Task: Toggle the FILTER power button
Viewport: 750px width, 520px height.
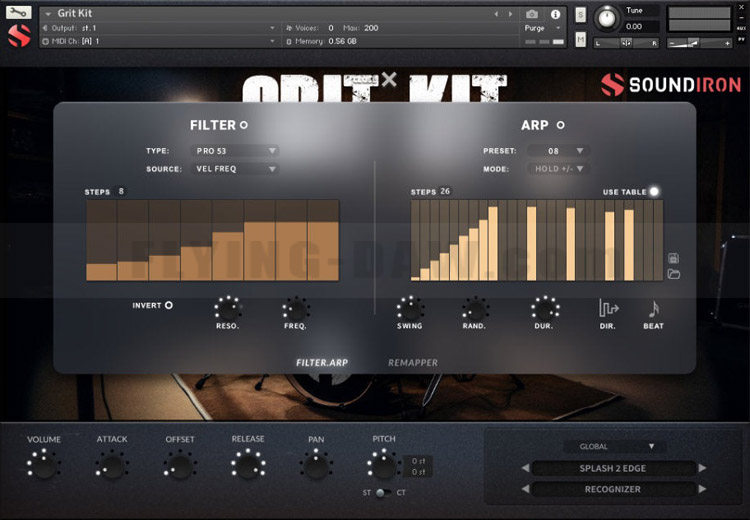Action: pos(244,125)
